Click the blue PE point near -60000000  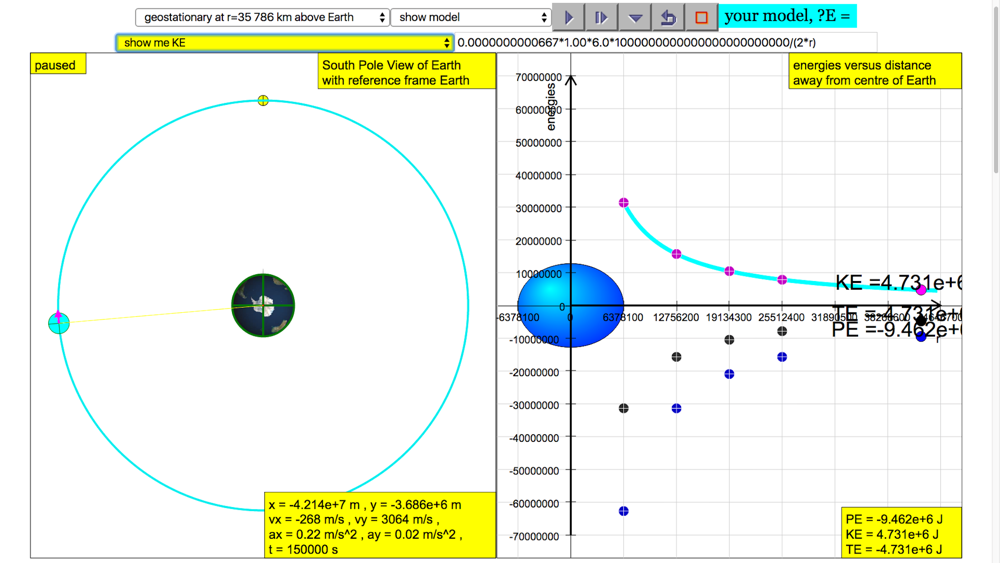click(624, 511)
